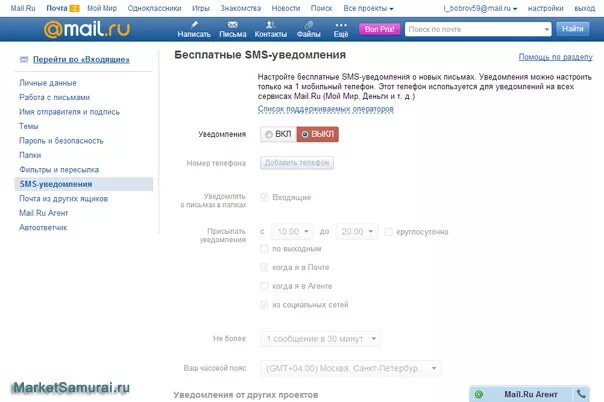Select SMS-уведомления in the sidebar
The image size is (604, 402).
84,184
